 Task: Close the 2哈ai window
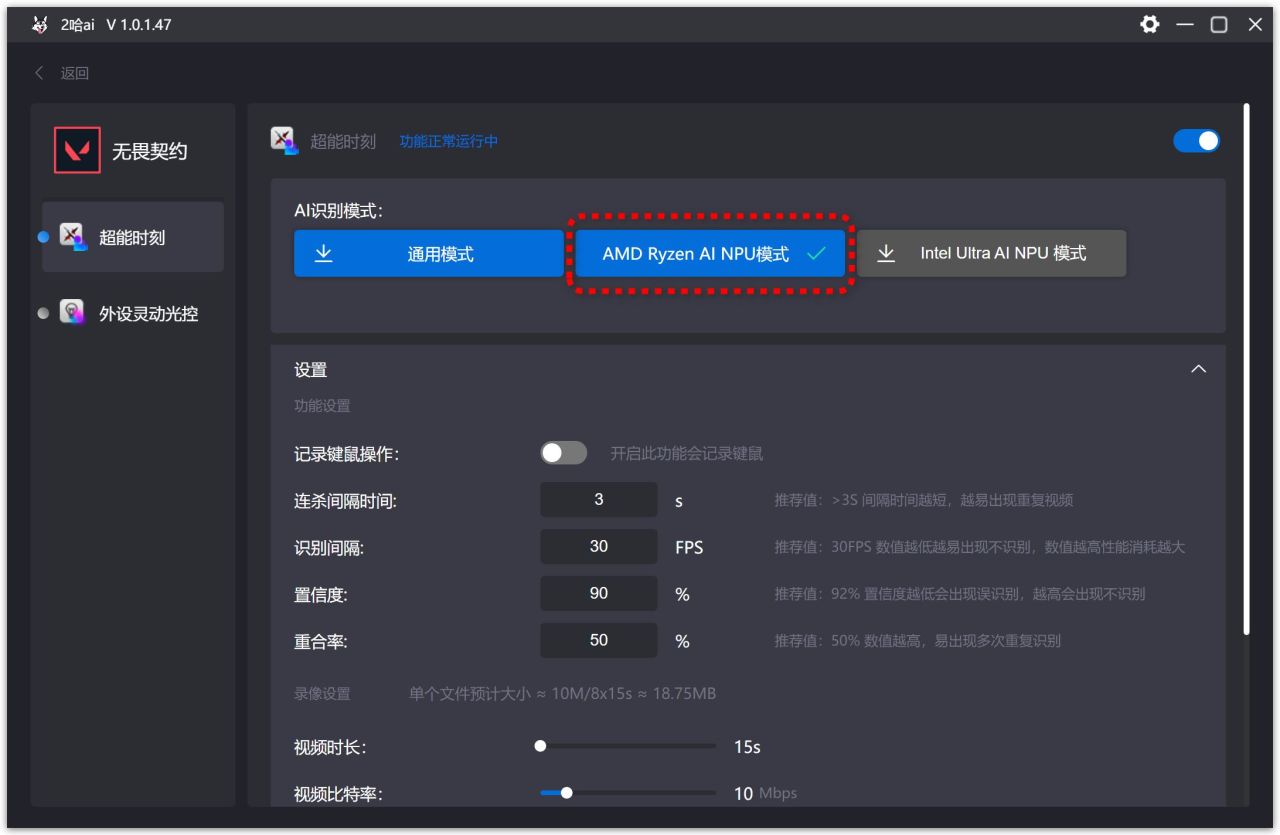[1255, 25]
